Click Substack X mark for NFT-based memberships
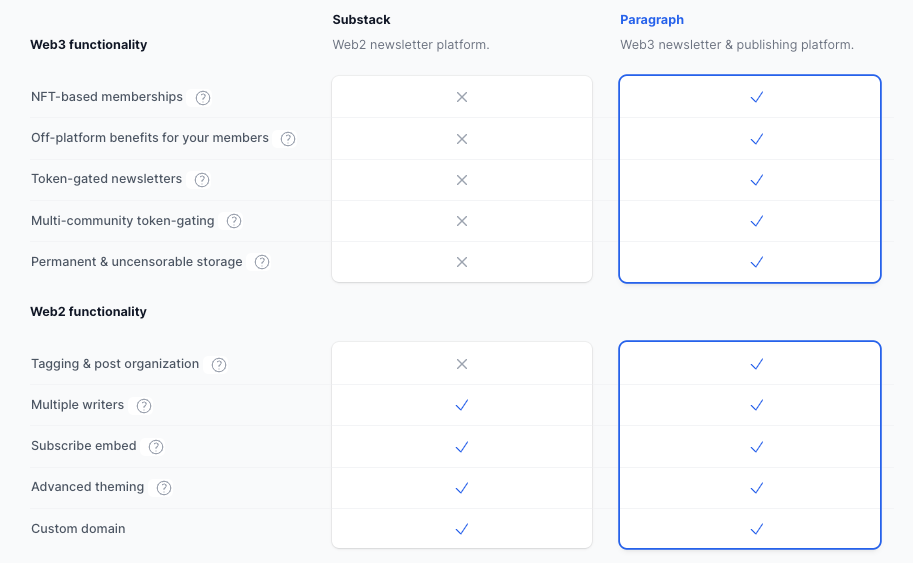This screenshot has width=913, height=563. coord(462,97)
